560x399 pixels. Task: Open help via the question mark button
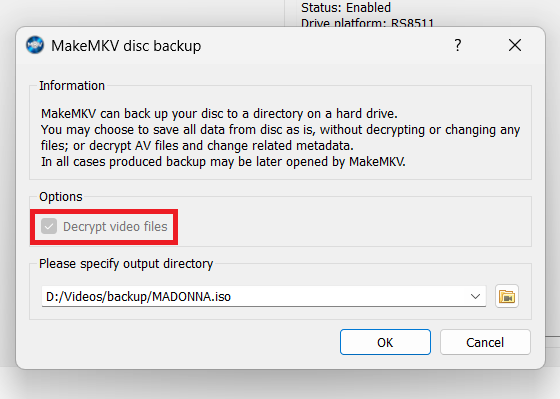click(458, 45)
